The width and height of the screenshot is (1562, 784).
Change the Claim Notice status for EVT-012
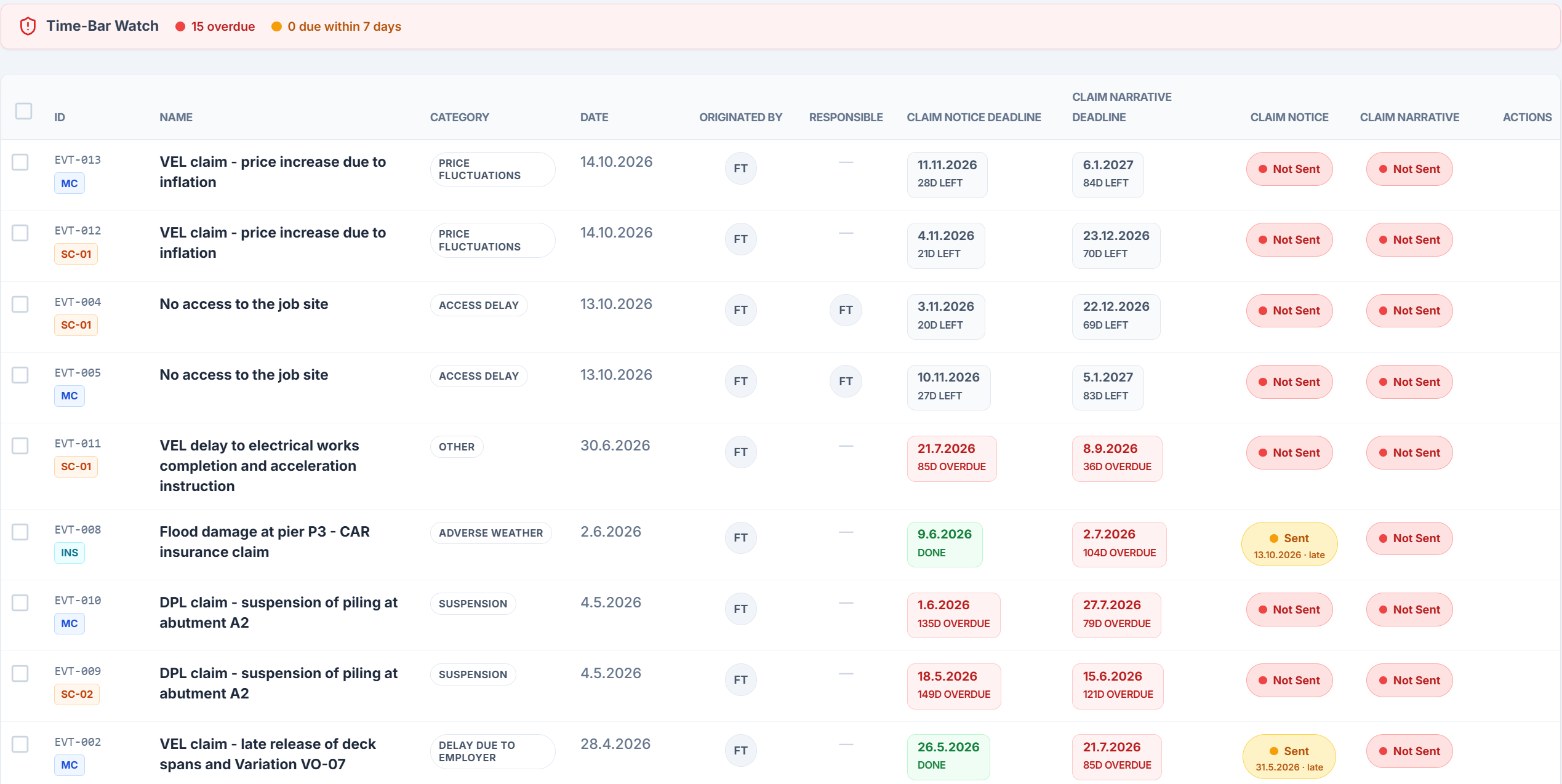point(1289,240)
